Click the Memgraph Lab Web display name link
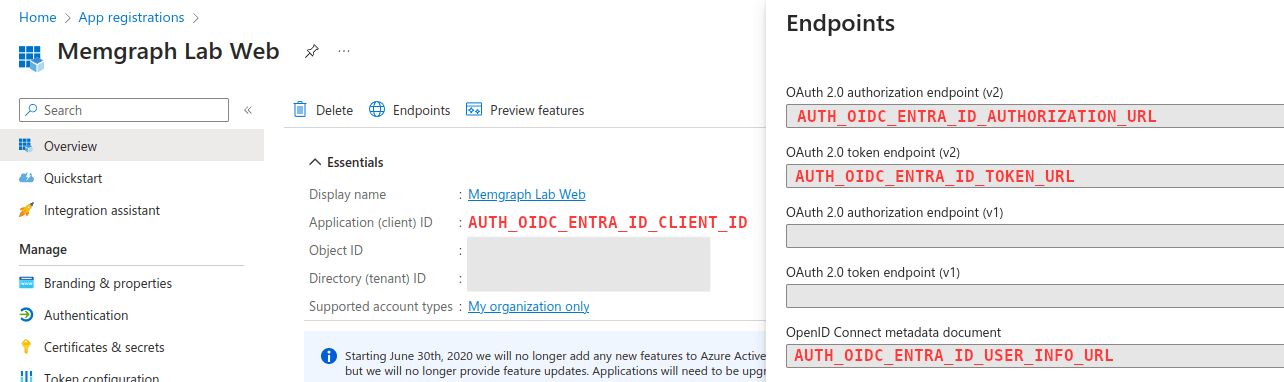This screenshot has height=382, width=1284. pyautogui.click(x=526, y=194)
